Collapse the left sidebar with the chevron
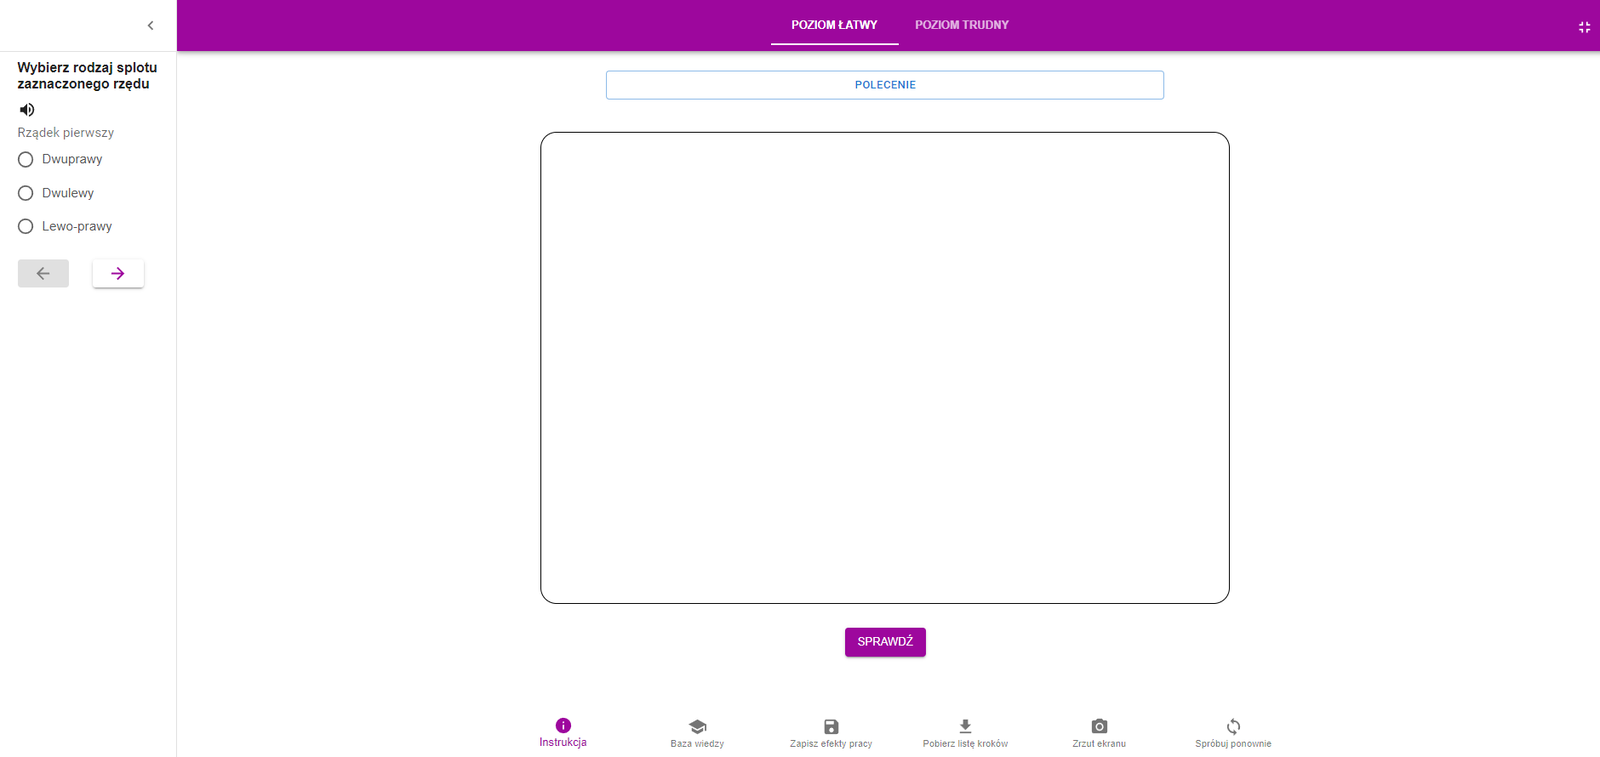The width and height of the screenshot is (1600, 757). (150, 26)
